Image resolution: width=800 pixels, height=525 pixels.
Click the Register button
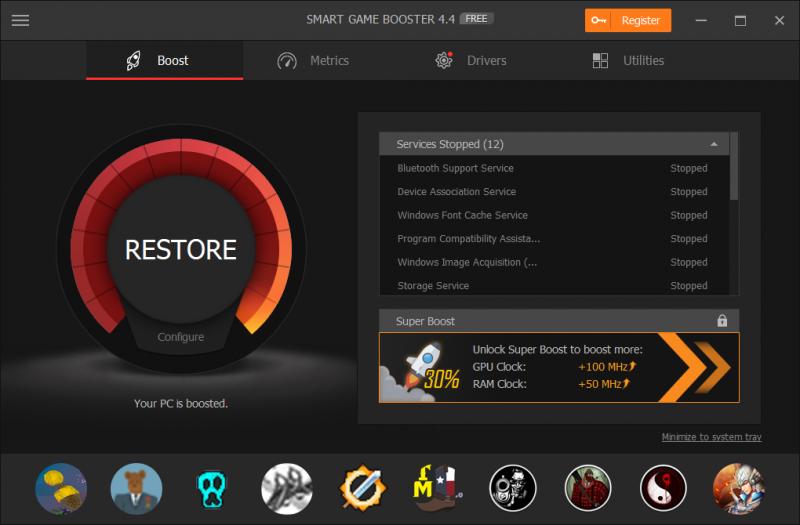pyautogui.click(x=628, y=20)
